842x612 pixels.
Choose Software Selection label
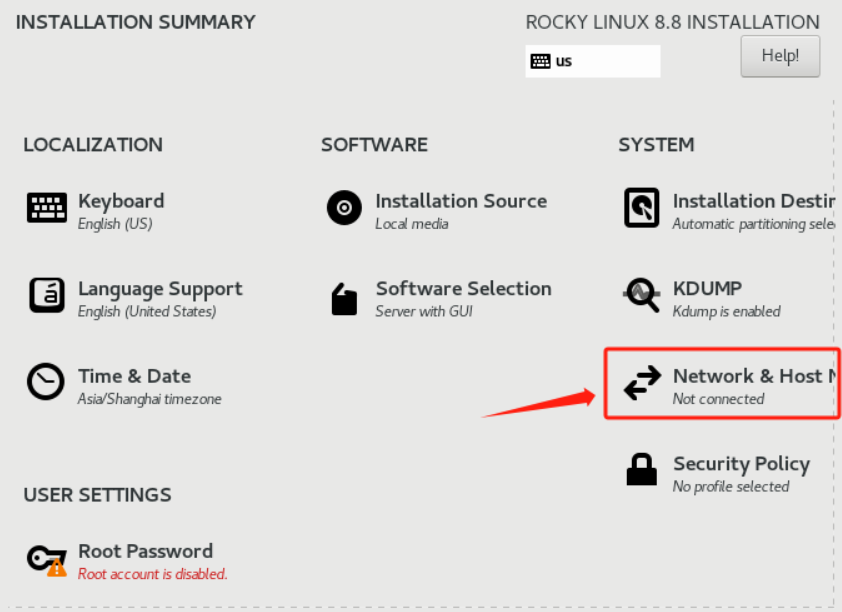463,289
